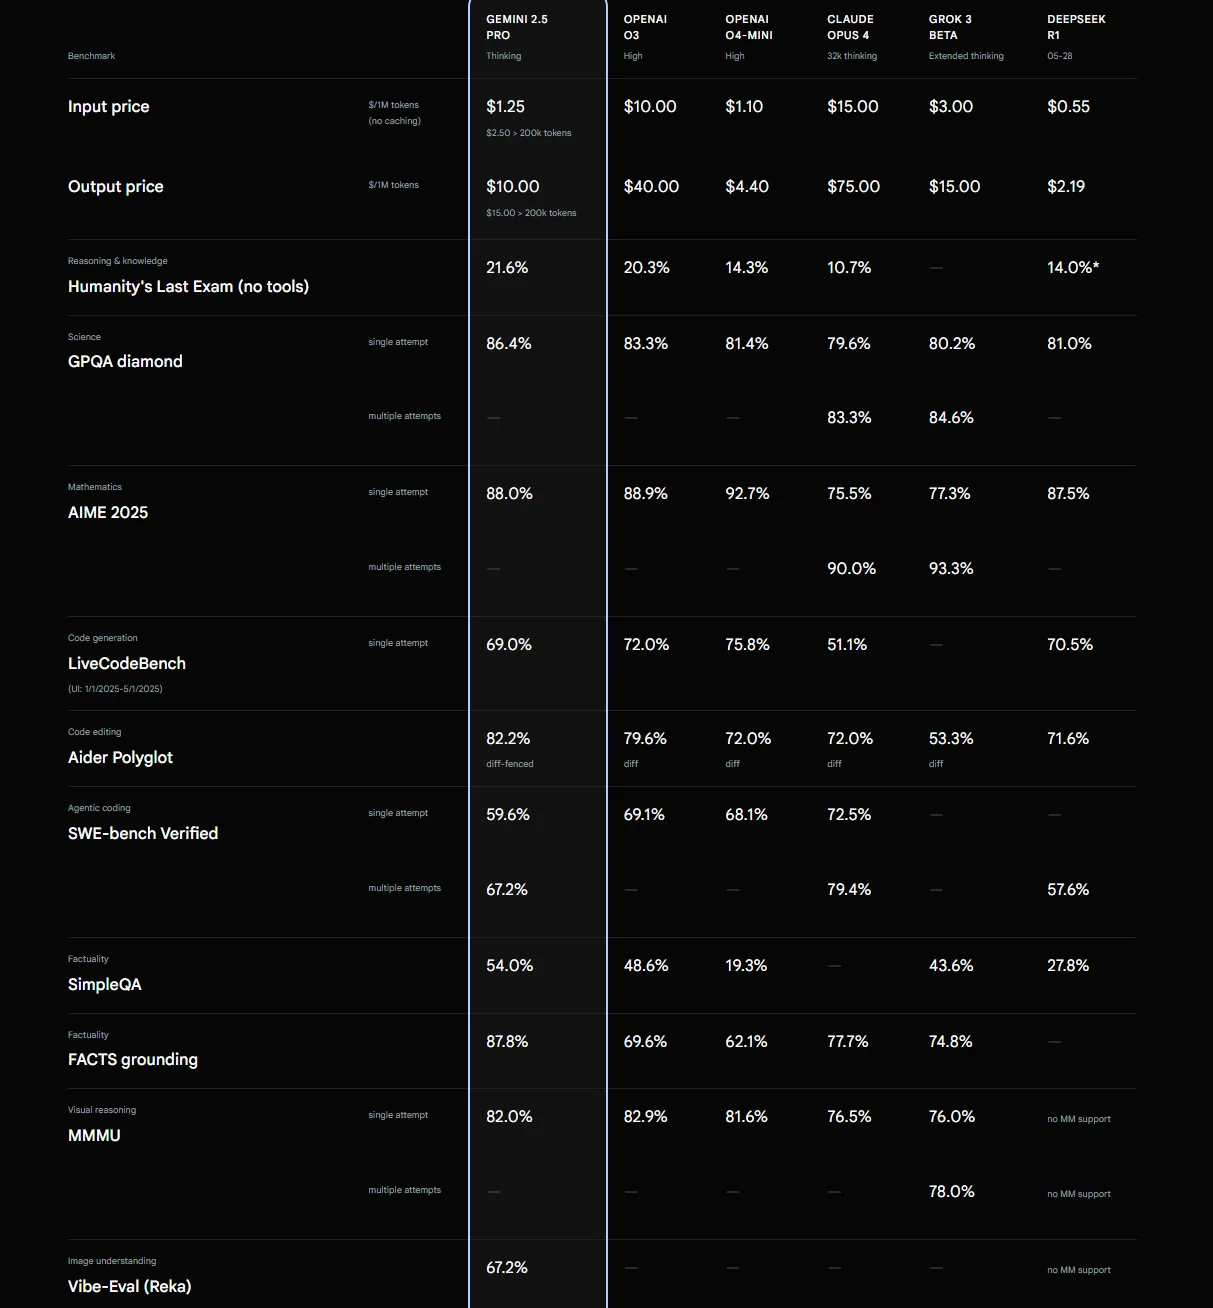Click DeepSeek R1 input price $0.55
The height and width of the screenshot is (1308, 1213).
tap(1068, 106)
